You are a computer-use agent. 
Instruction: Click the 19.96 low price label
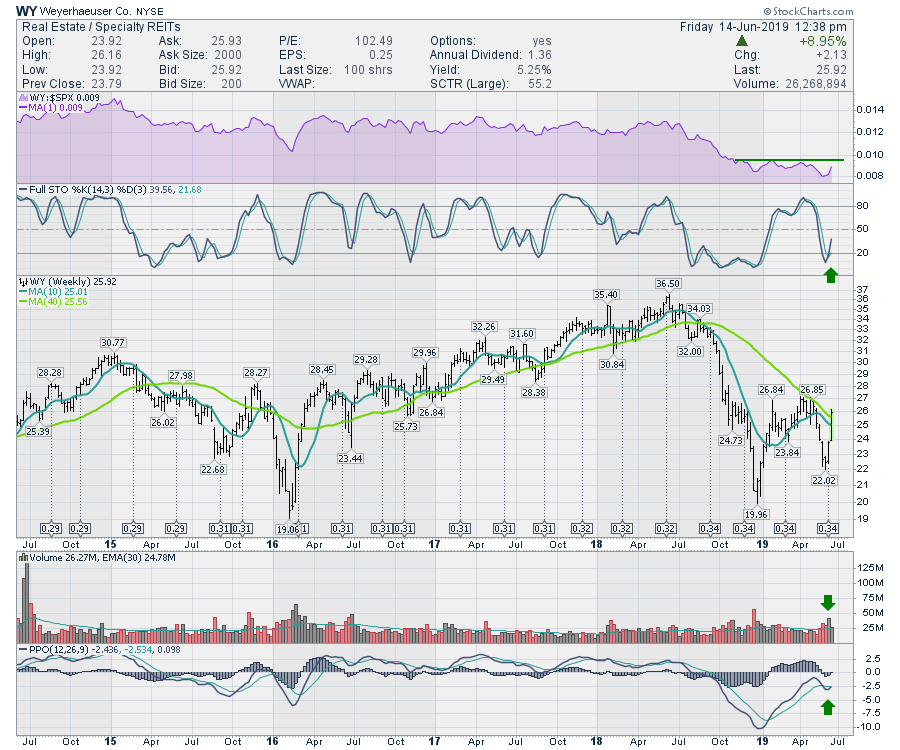756,514
